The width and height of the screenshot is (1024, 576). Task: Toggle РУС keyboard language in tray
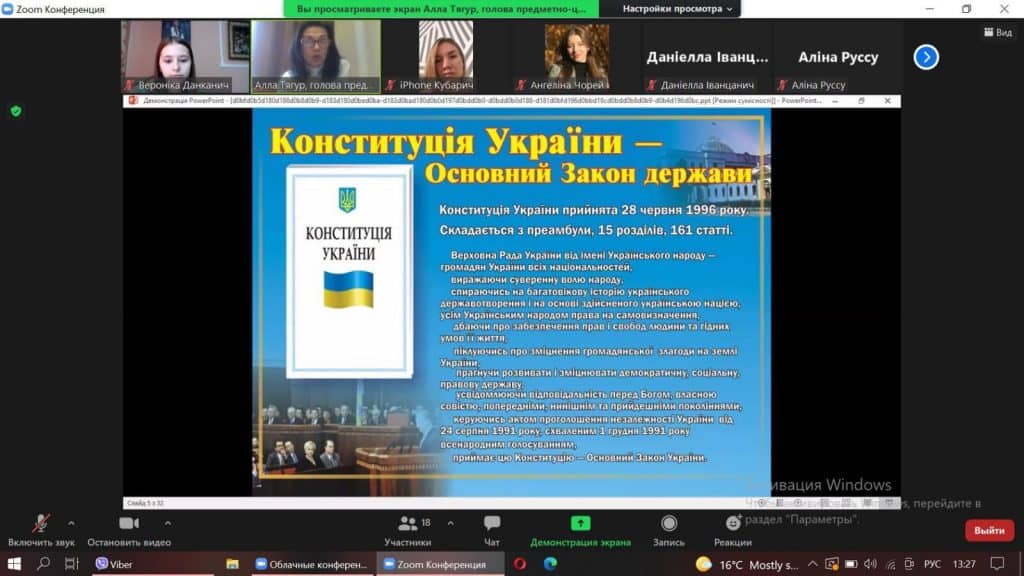932,564
